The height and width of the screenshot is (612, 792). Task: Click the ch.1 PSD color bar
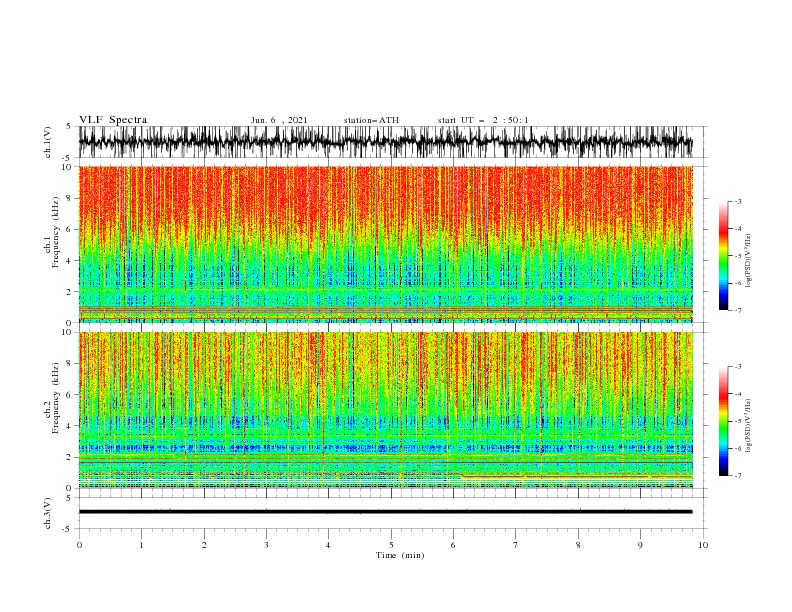(x=723, y=256)
